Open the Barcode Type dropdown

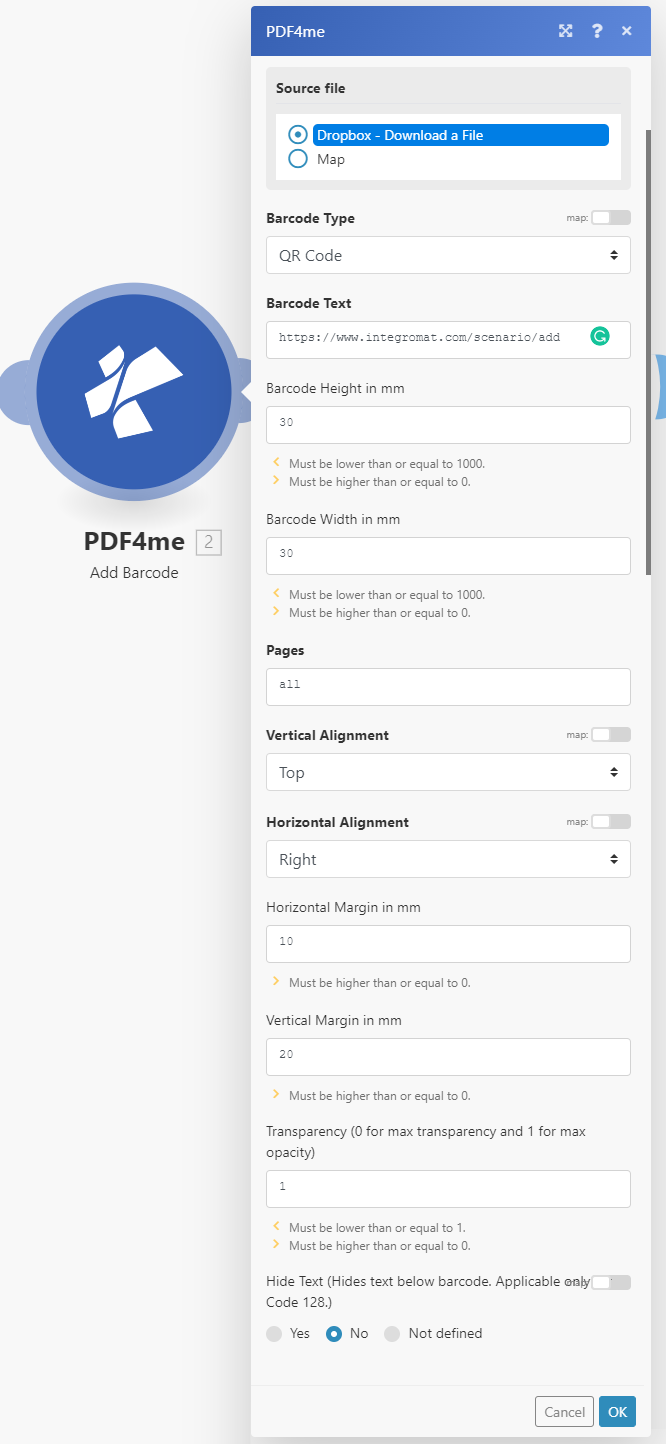click(x=448, y=255)
